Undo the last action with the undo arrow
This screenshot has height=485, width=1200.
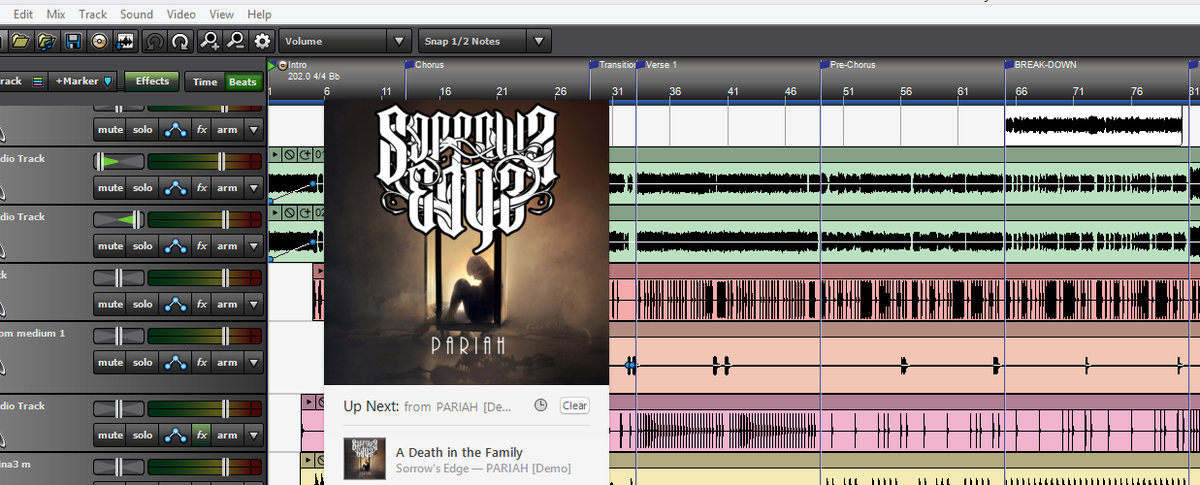tap(155, 41)
